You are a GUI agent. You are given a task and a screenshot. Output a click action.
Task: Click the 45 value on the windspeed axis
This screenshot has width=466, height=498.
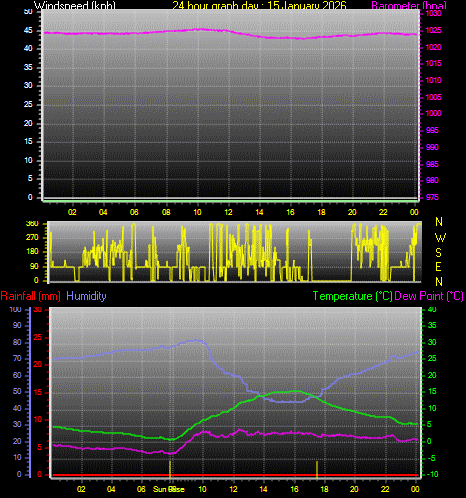(28, 31)
